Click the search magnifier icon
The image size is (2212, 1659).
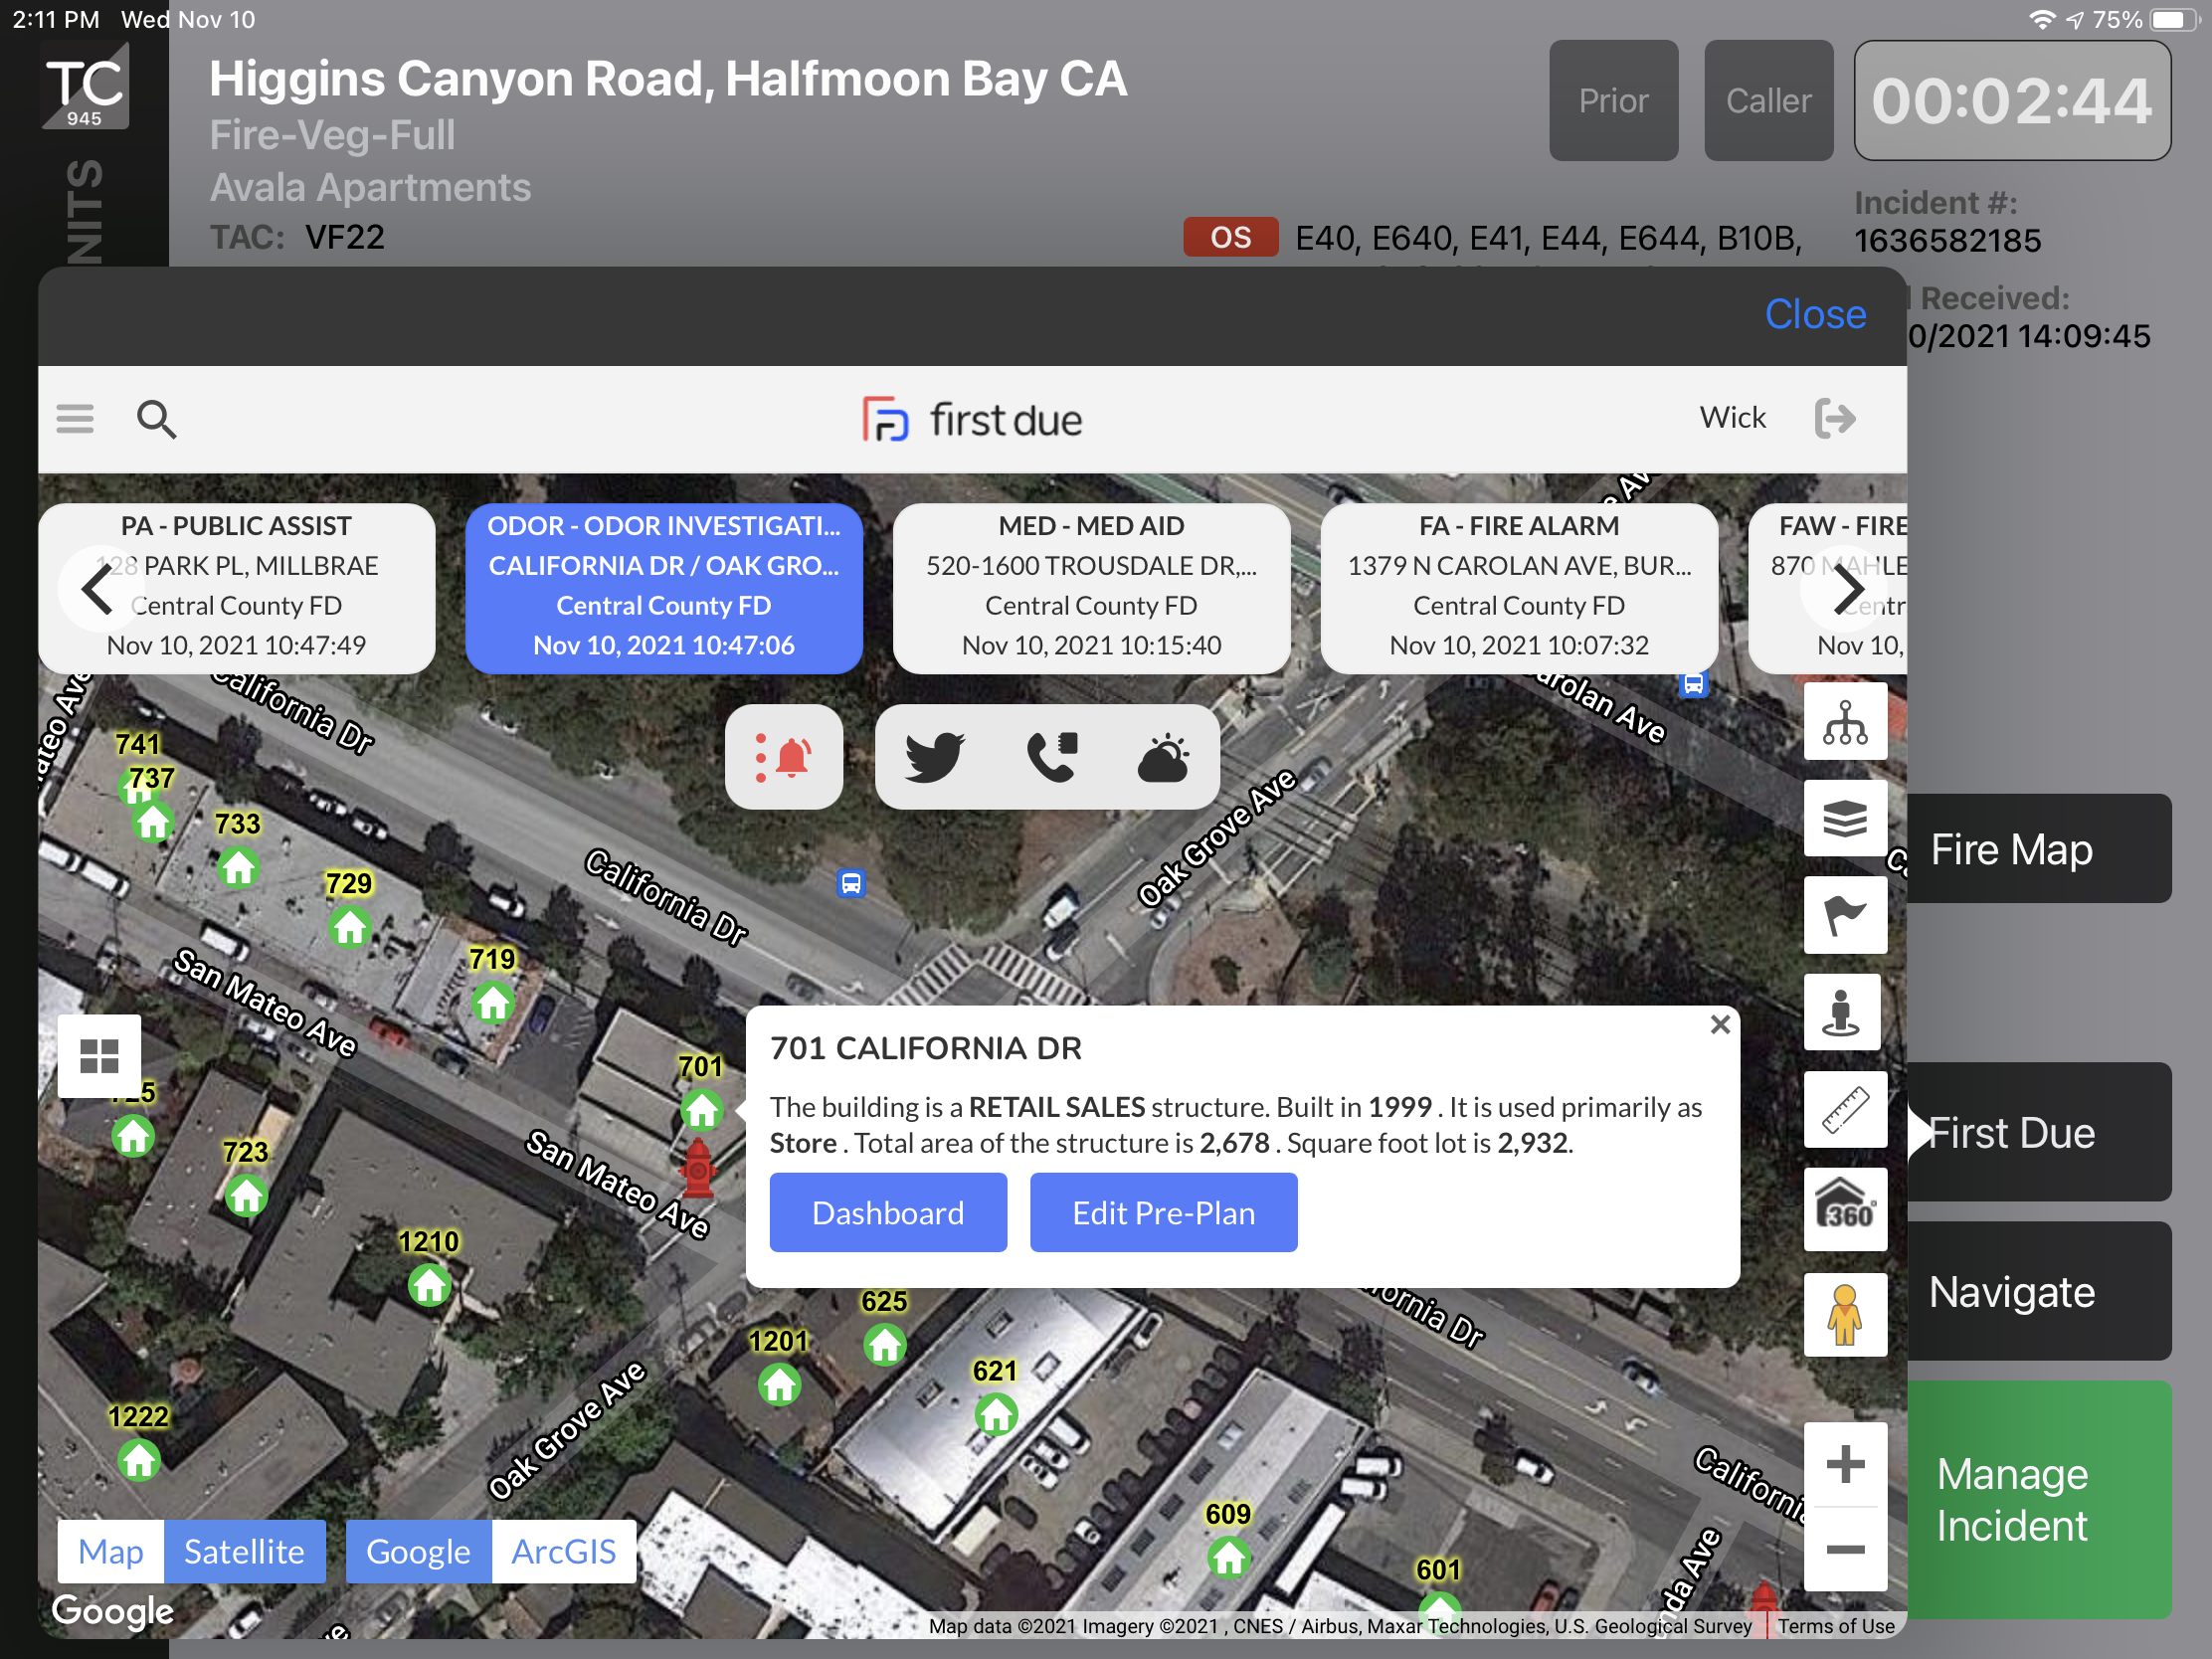(x=156, y=419)
